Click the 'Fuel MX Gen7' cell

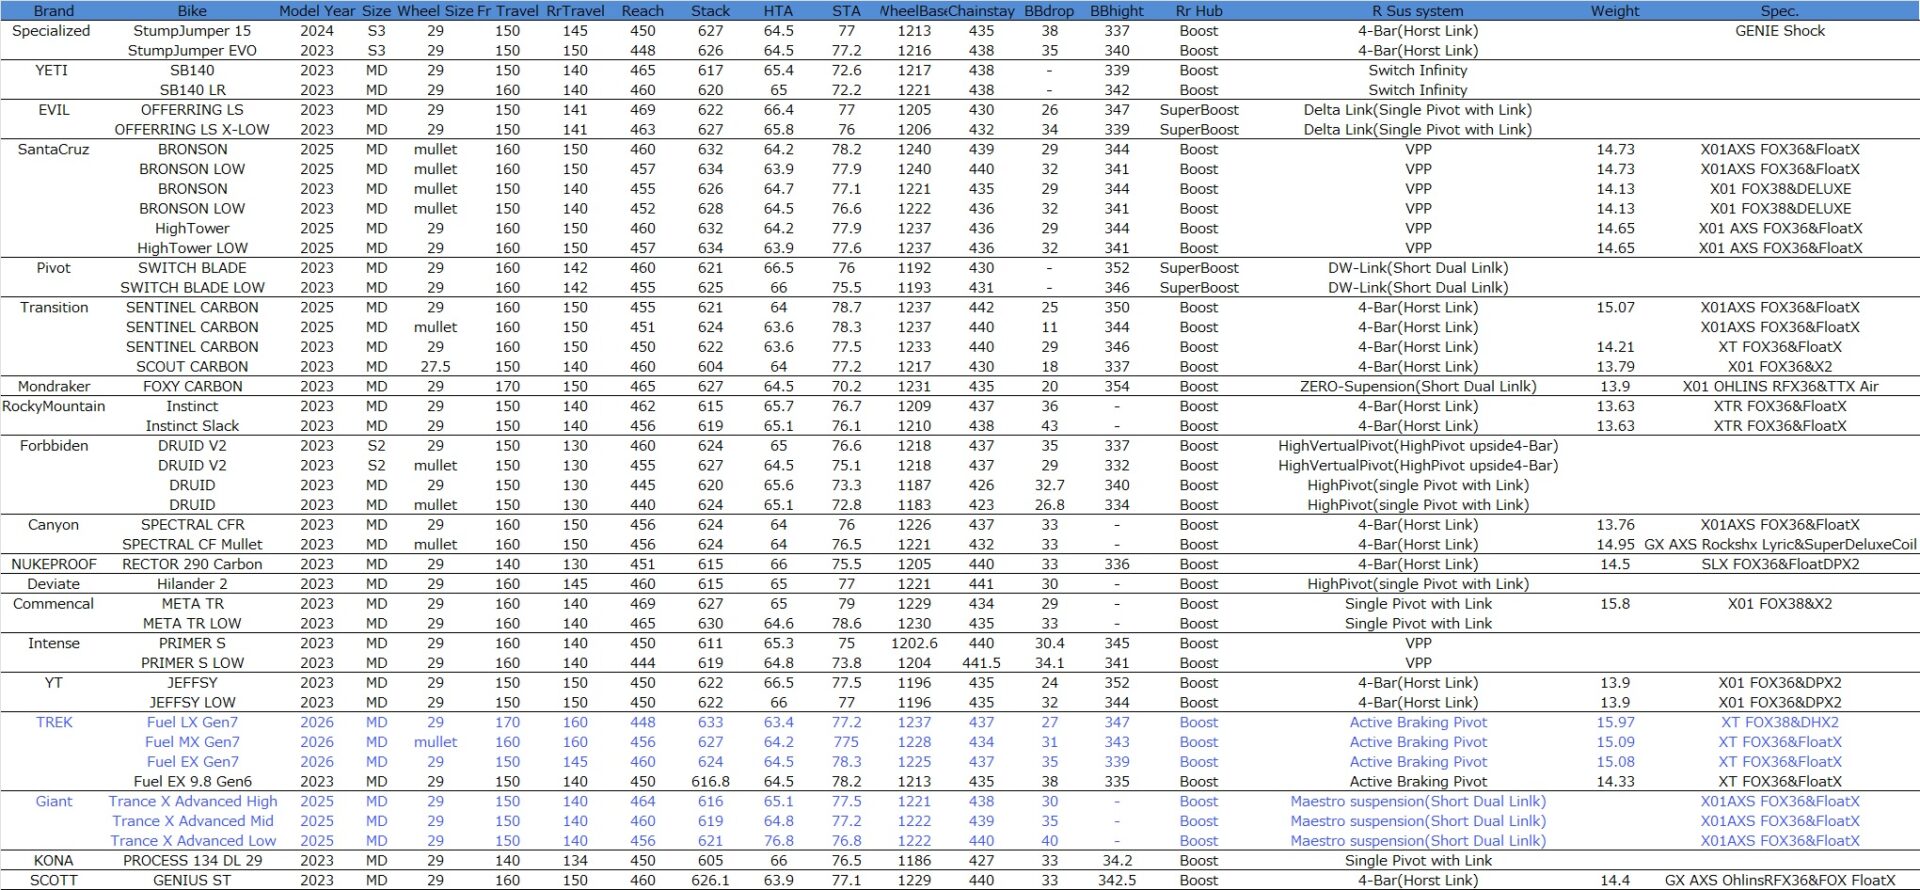point(192,742)
